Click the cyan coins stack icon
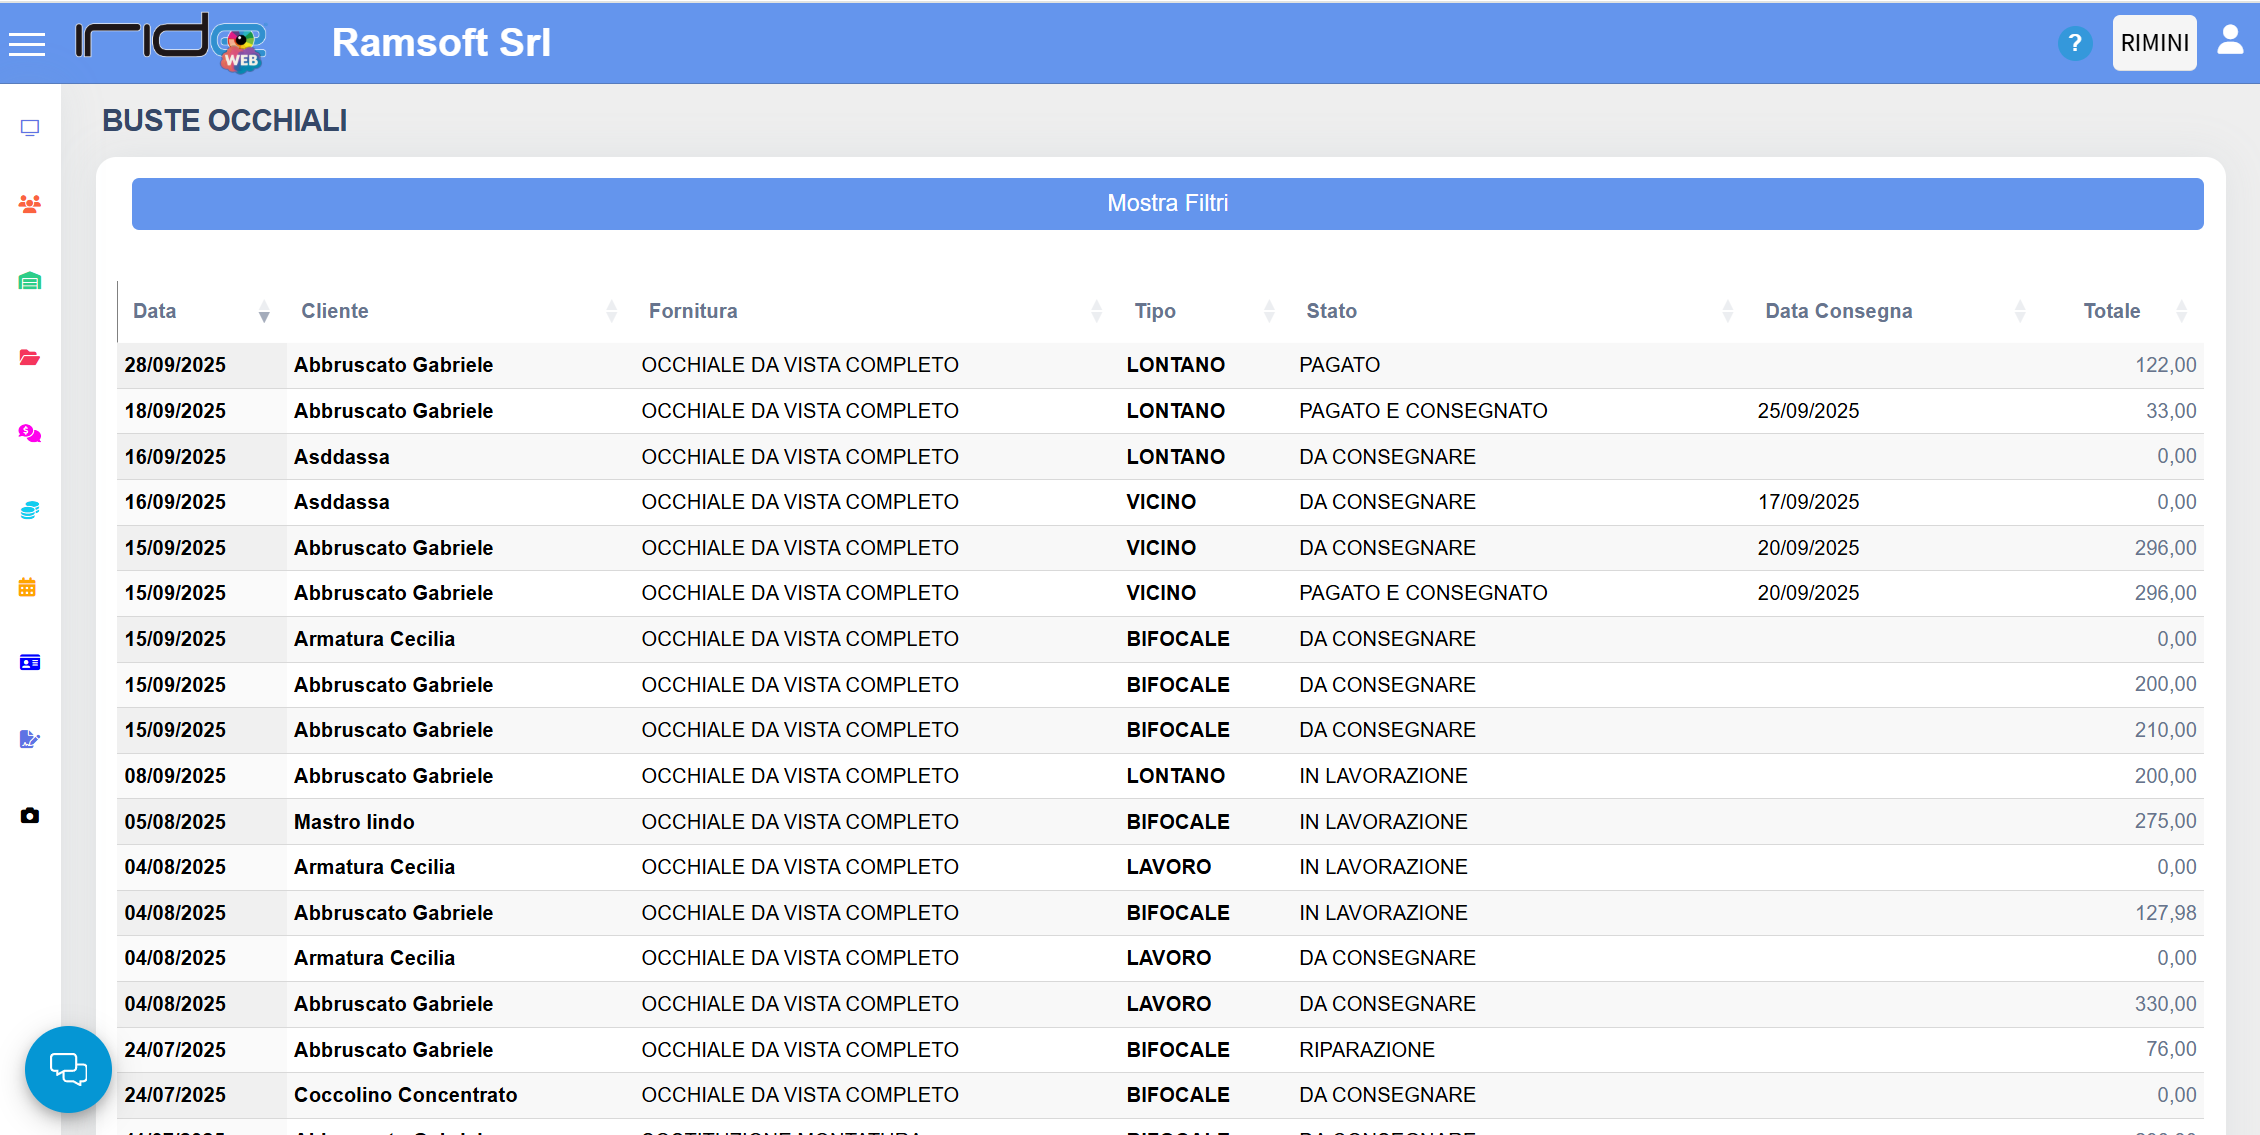Viewport: 2260px width, 1135px height. (x=30, y=510)
